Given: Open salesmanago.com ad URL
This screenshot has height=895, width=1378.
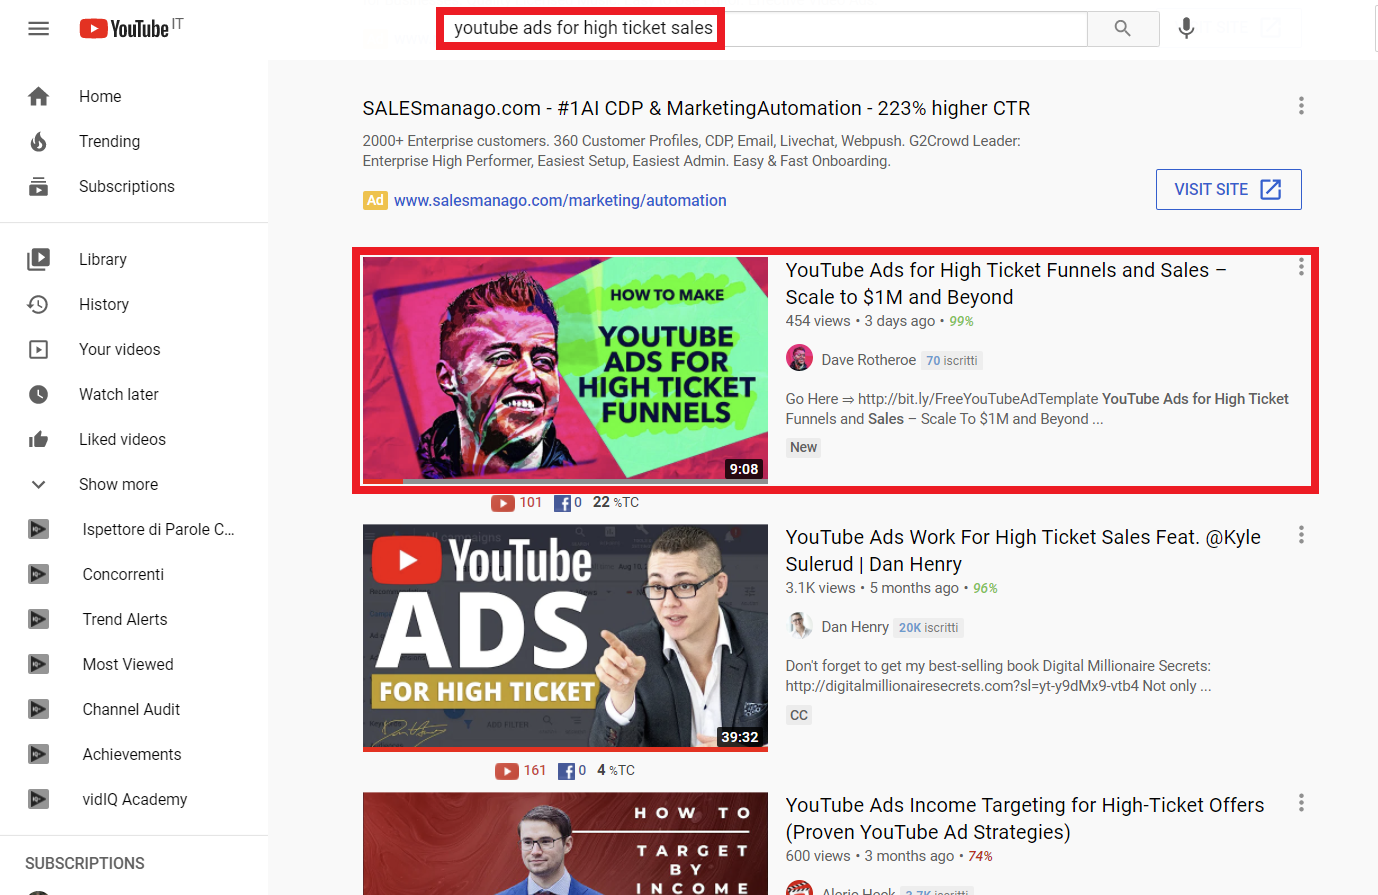Looking at the screenshot, I should point(560,200).
